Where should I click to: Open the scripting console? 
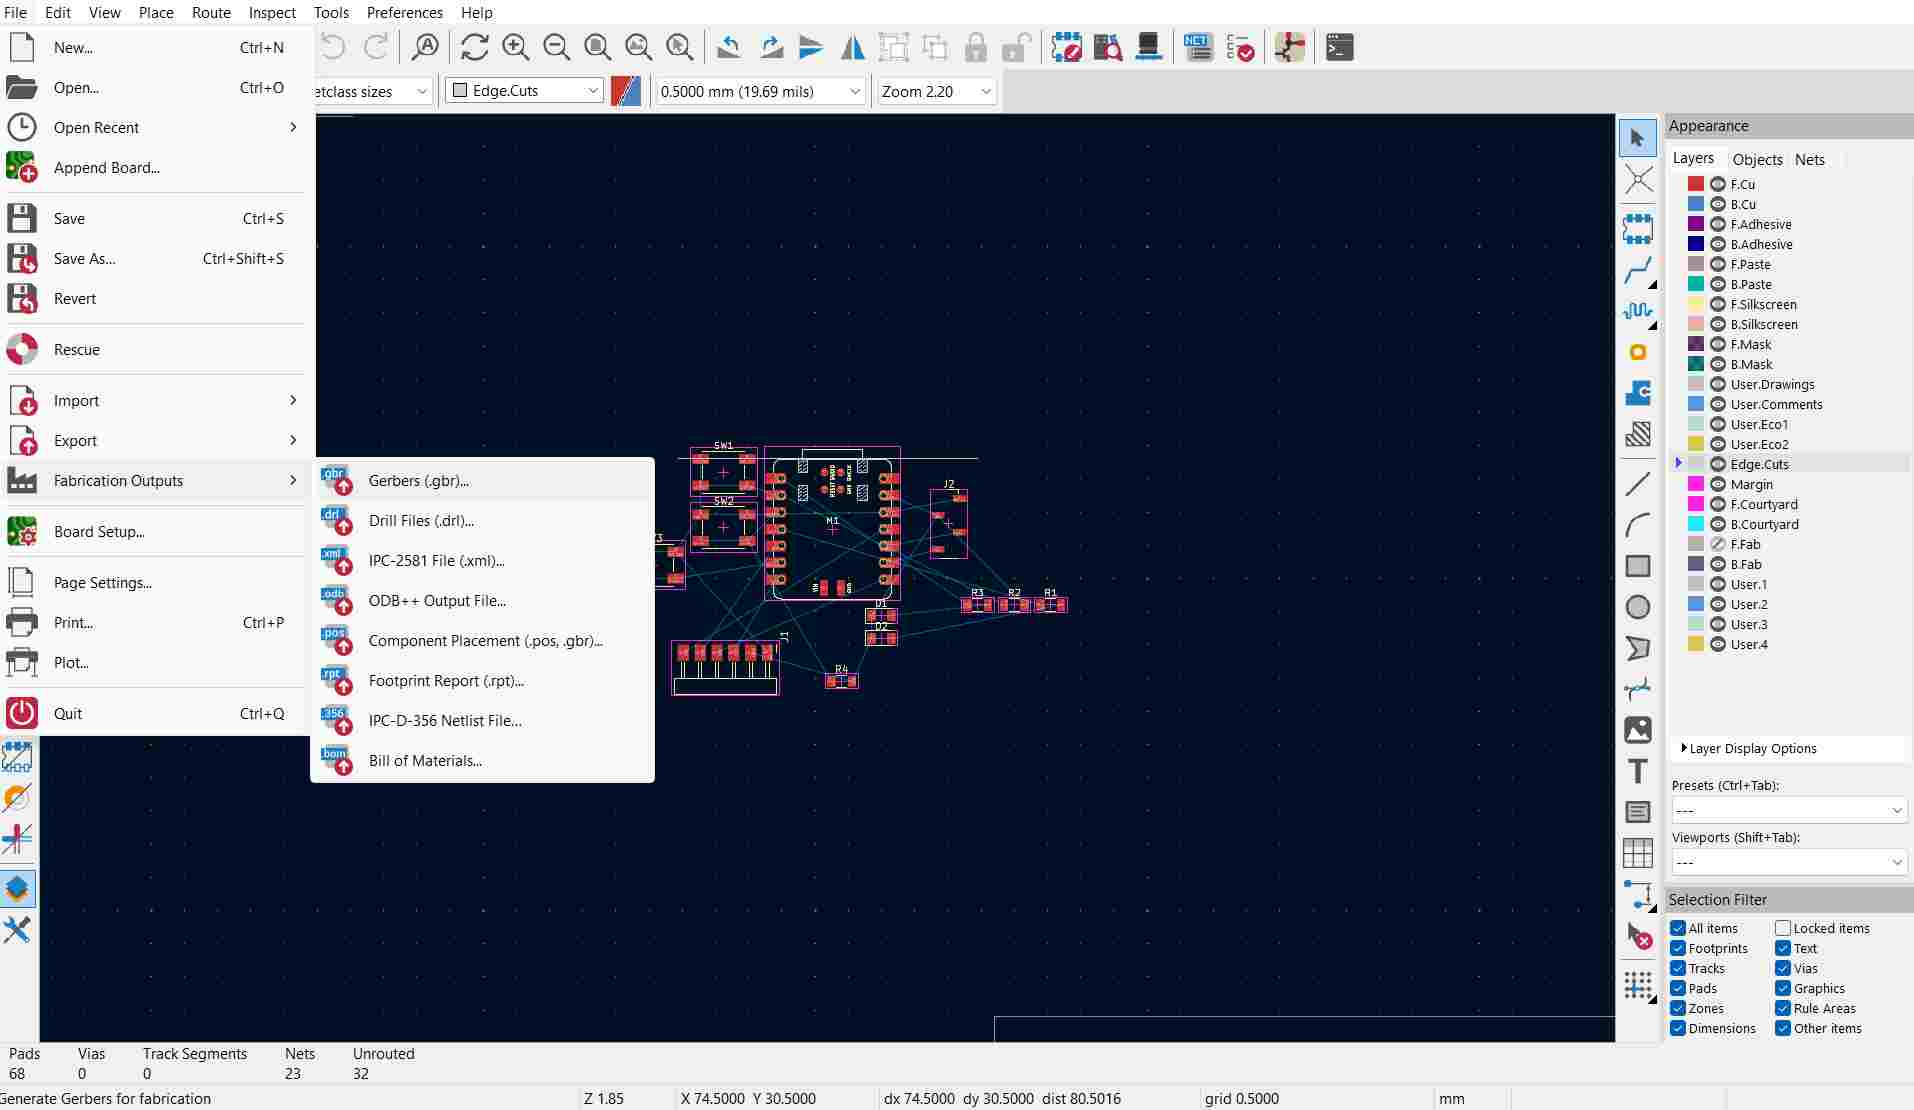(x=1340, y=47)
